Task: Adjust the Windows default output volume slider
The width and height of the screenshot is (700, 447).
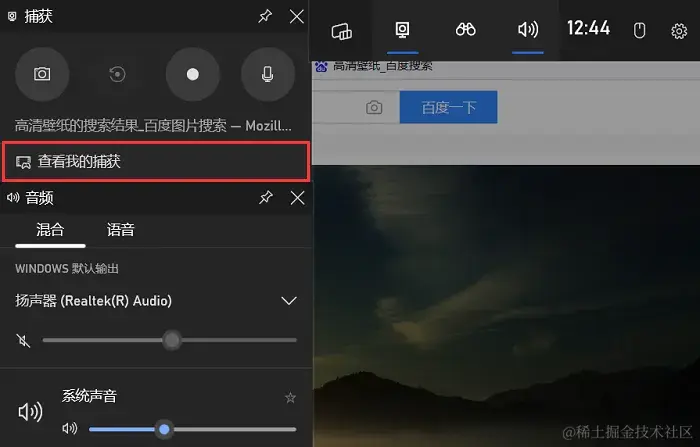Action: click(170, 340)
